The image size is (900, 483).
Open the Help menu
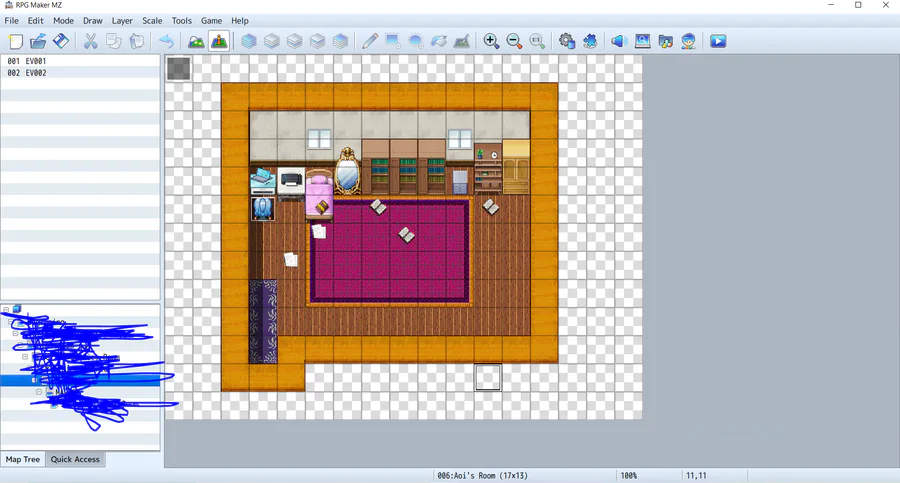pos(240,21)
